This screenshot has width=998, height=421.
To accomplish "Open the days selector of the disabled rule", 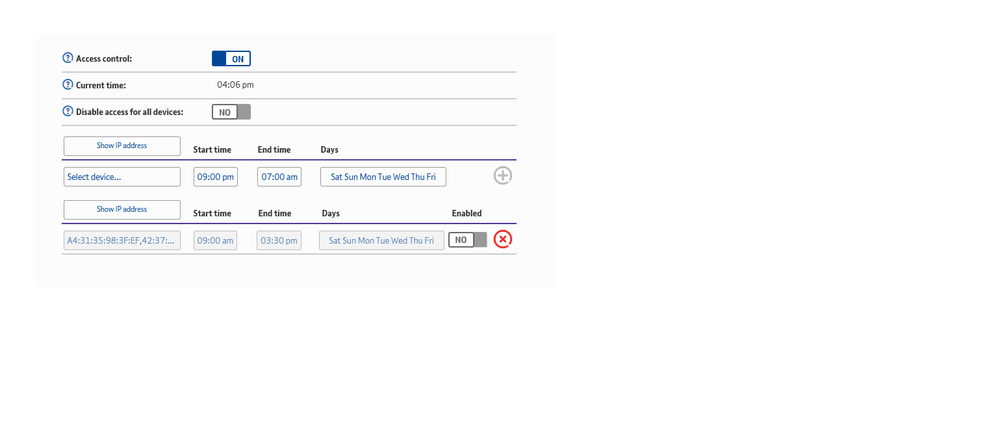I will coord(382,241).
